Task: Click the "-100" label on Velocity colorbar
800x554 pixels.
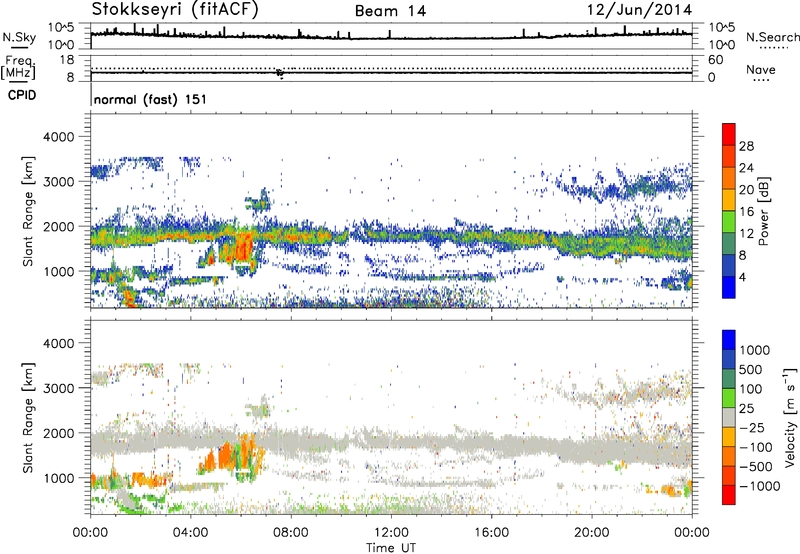Action: (x=756, y=447)
